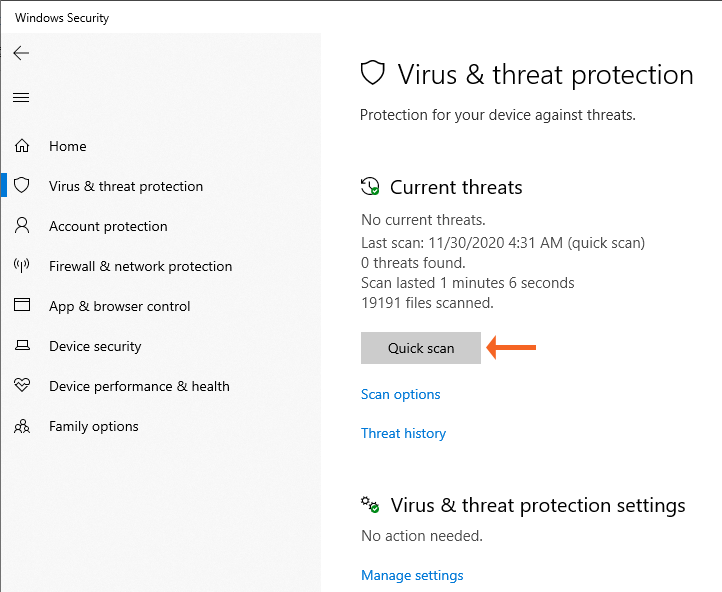Viewport: 722px width, 592px height.
Task: Select Firewall & network protection
Action: coord(140,266)
